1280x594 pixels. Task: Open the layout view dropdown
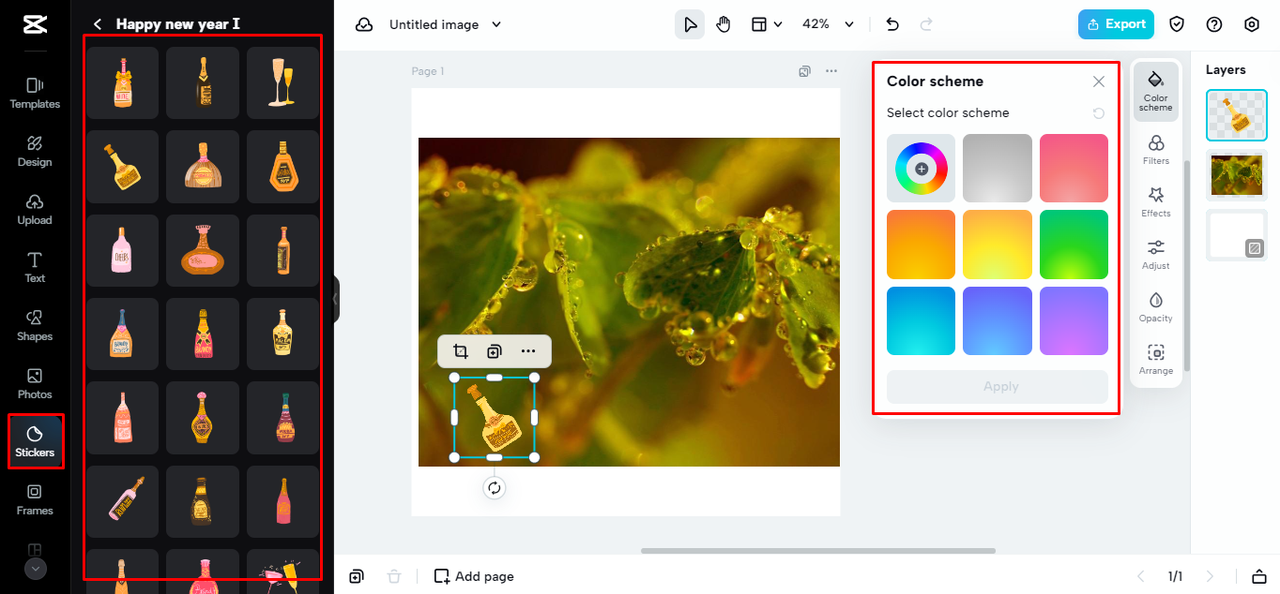tap(766, 24)
